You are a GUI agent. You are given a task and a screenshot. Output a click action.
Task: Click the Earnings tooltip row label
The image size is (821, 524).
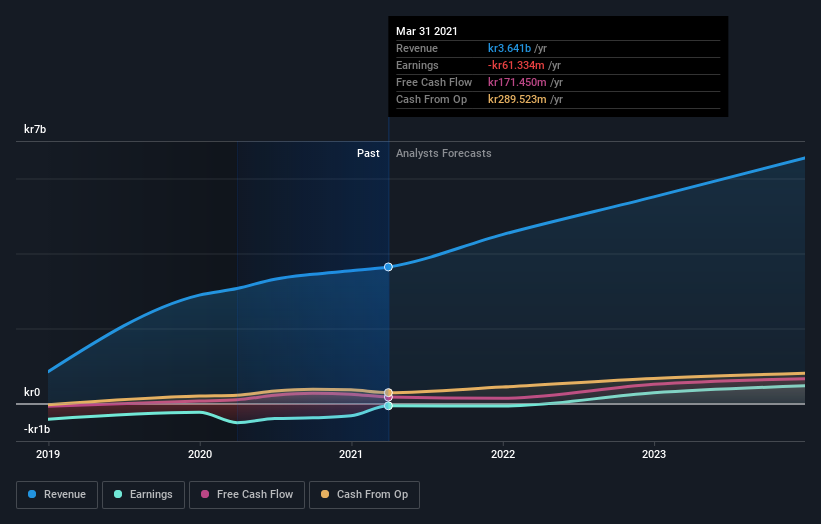(417, 65)
